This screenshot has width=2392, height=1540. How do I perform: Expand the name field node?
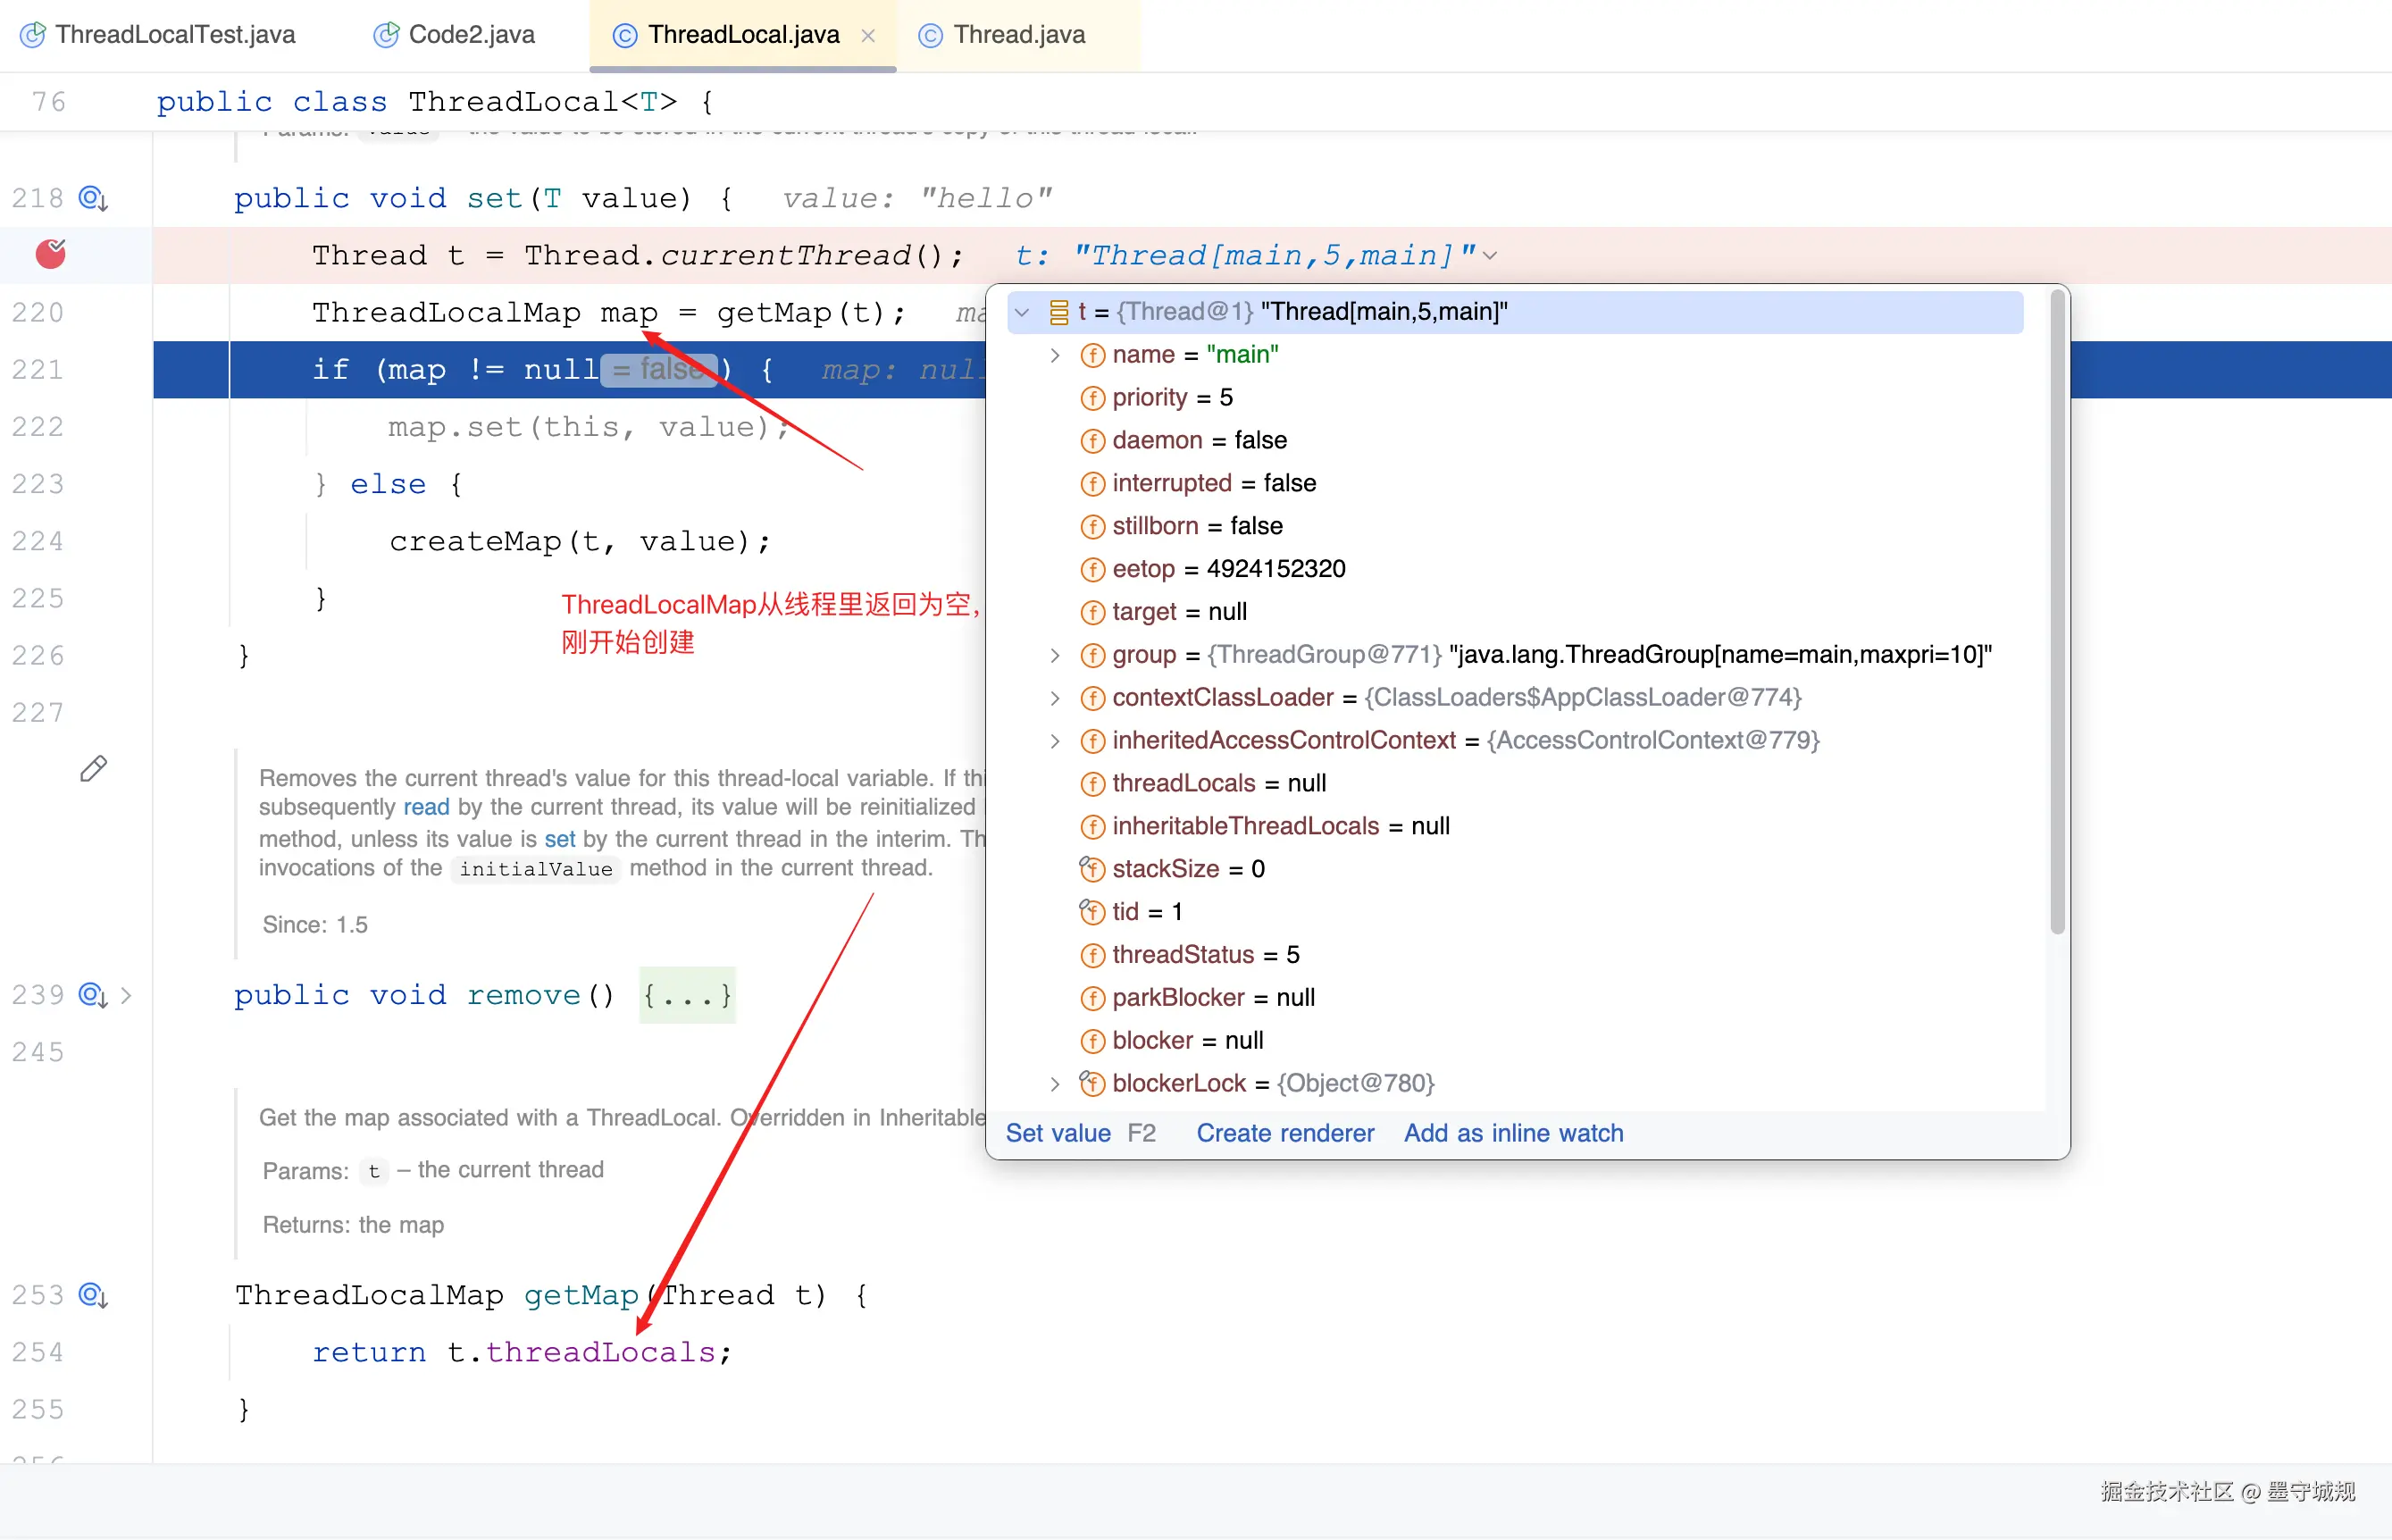pos(1054,355)
